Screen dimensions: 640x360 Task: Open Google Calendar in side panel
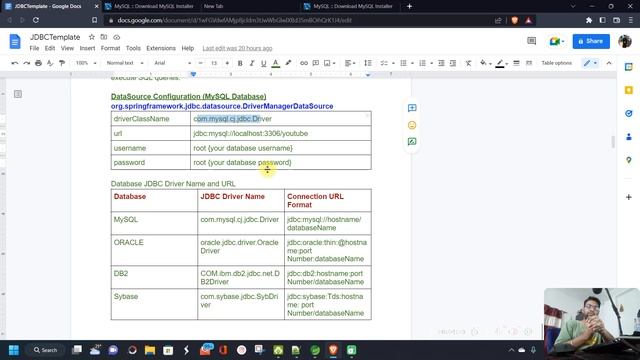coord(629,67)
